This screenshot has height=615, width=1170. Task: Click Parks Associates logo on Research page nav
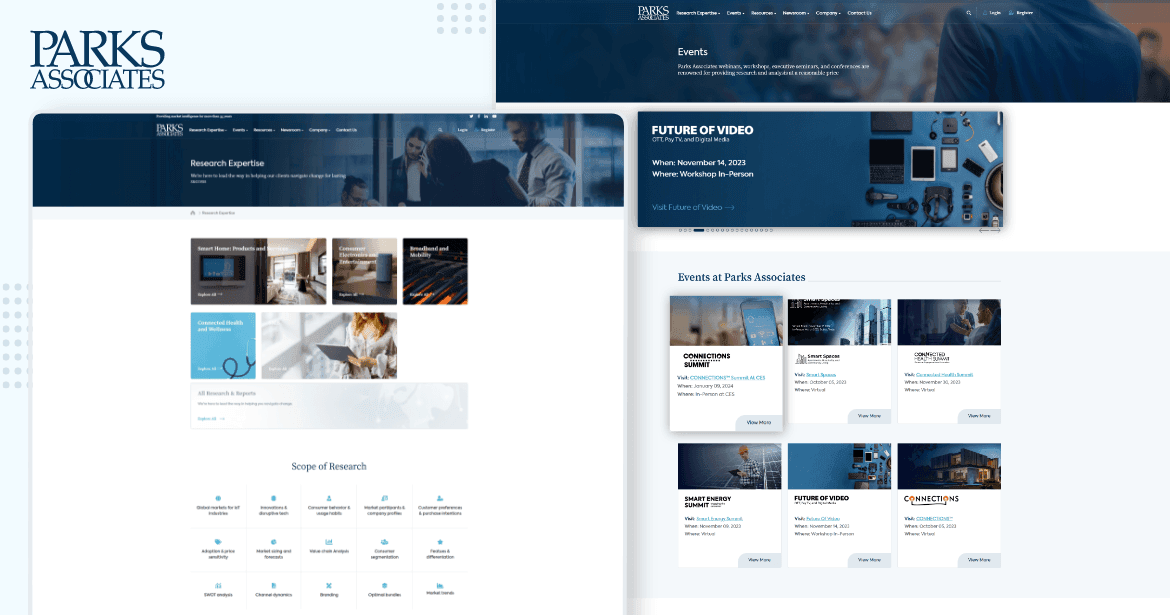coord(169,130)
